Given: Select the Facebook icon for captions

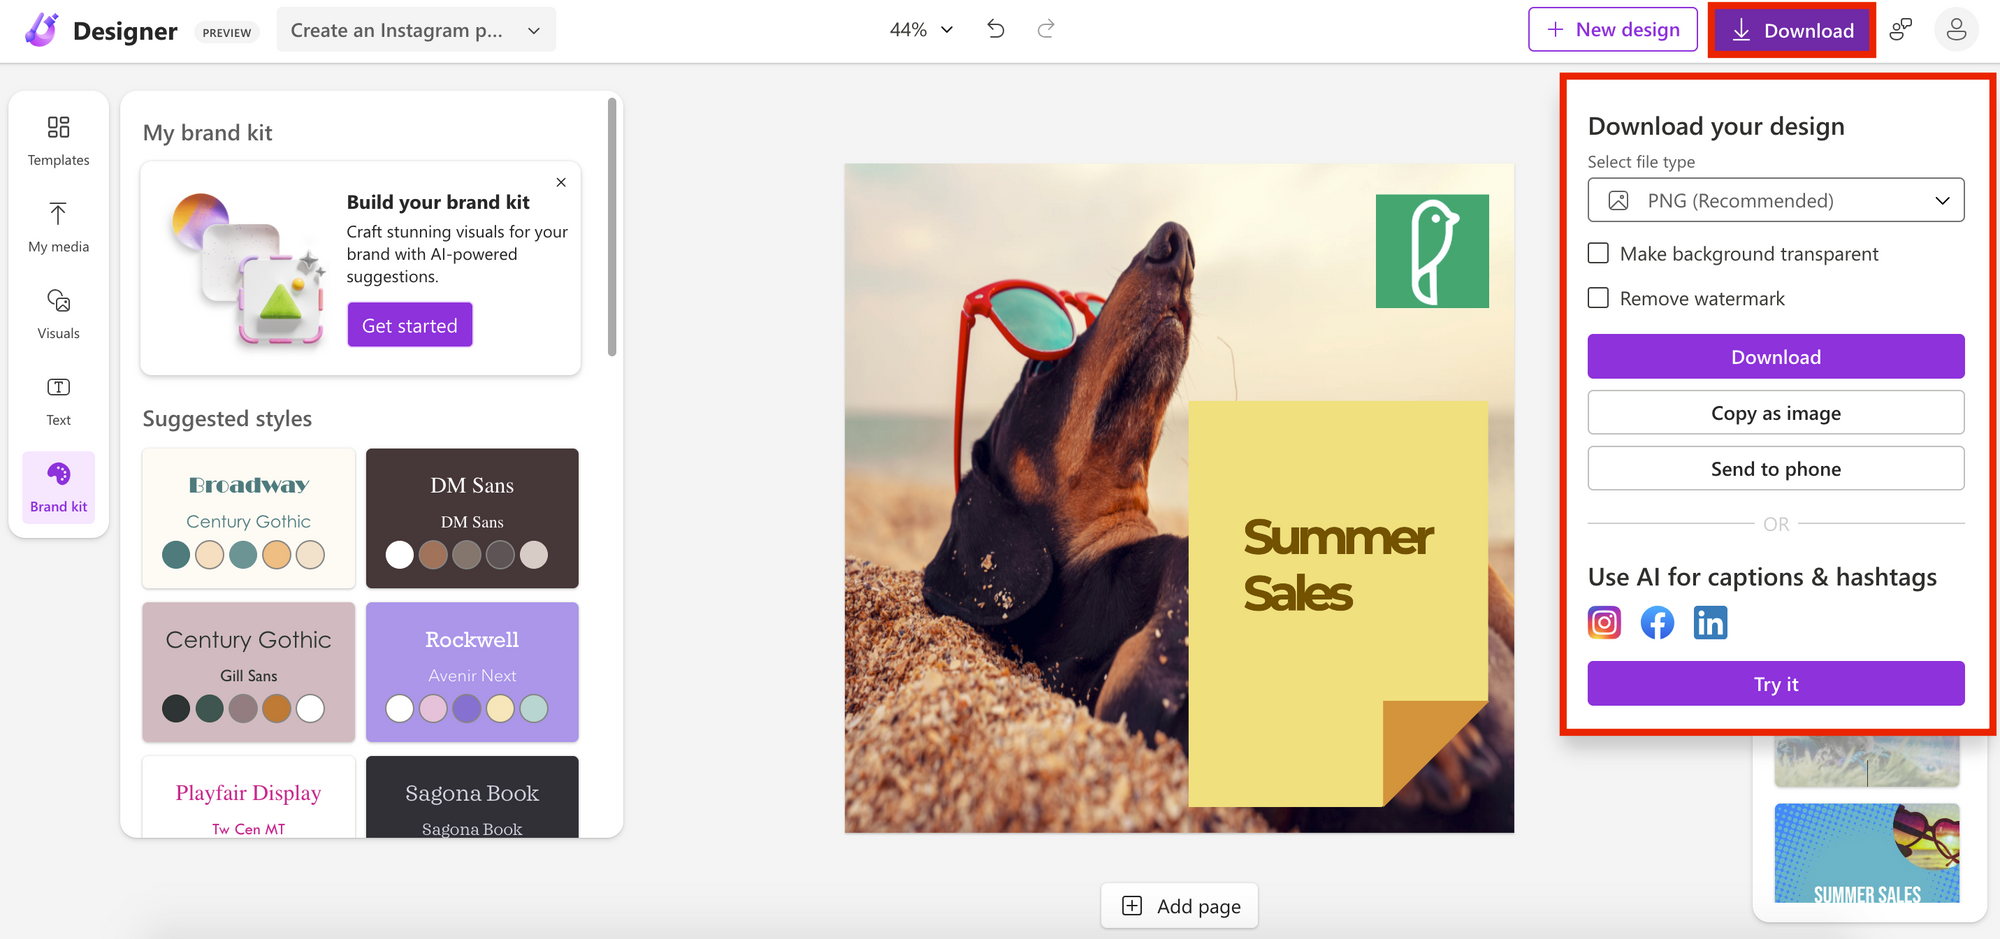Looking at the screenshot, I should (x=1657, y=623).
